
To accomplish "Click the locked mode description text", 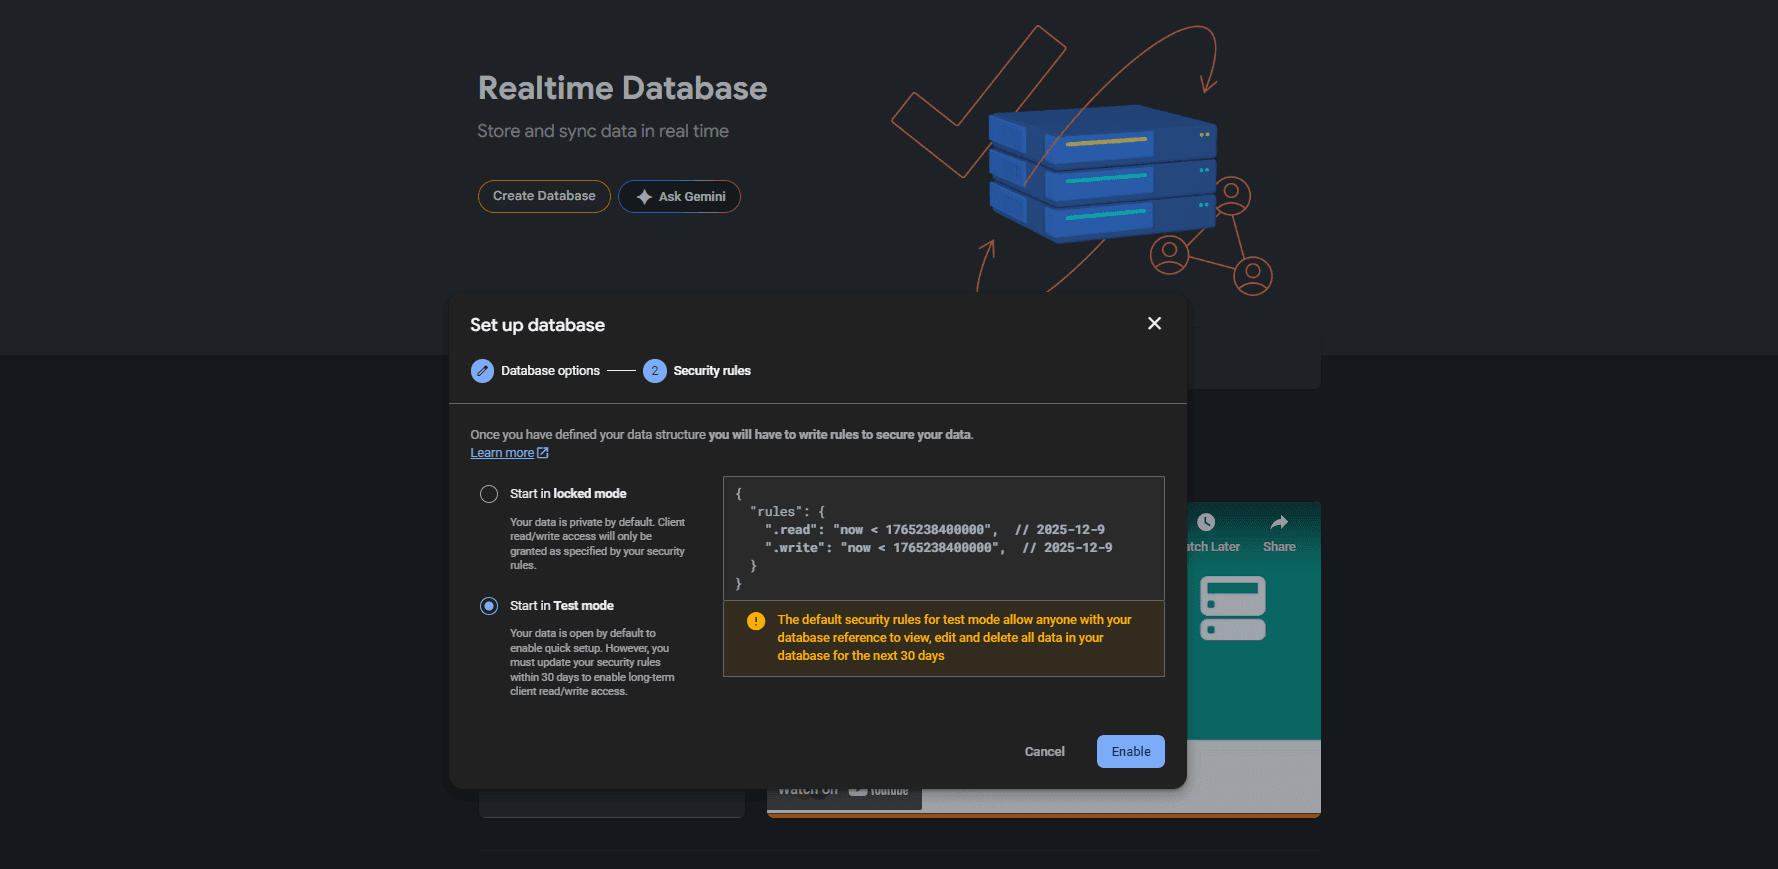I will [597, 544].
